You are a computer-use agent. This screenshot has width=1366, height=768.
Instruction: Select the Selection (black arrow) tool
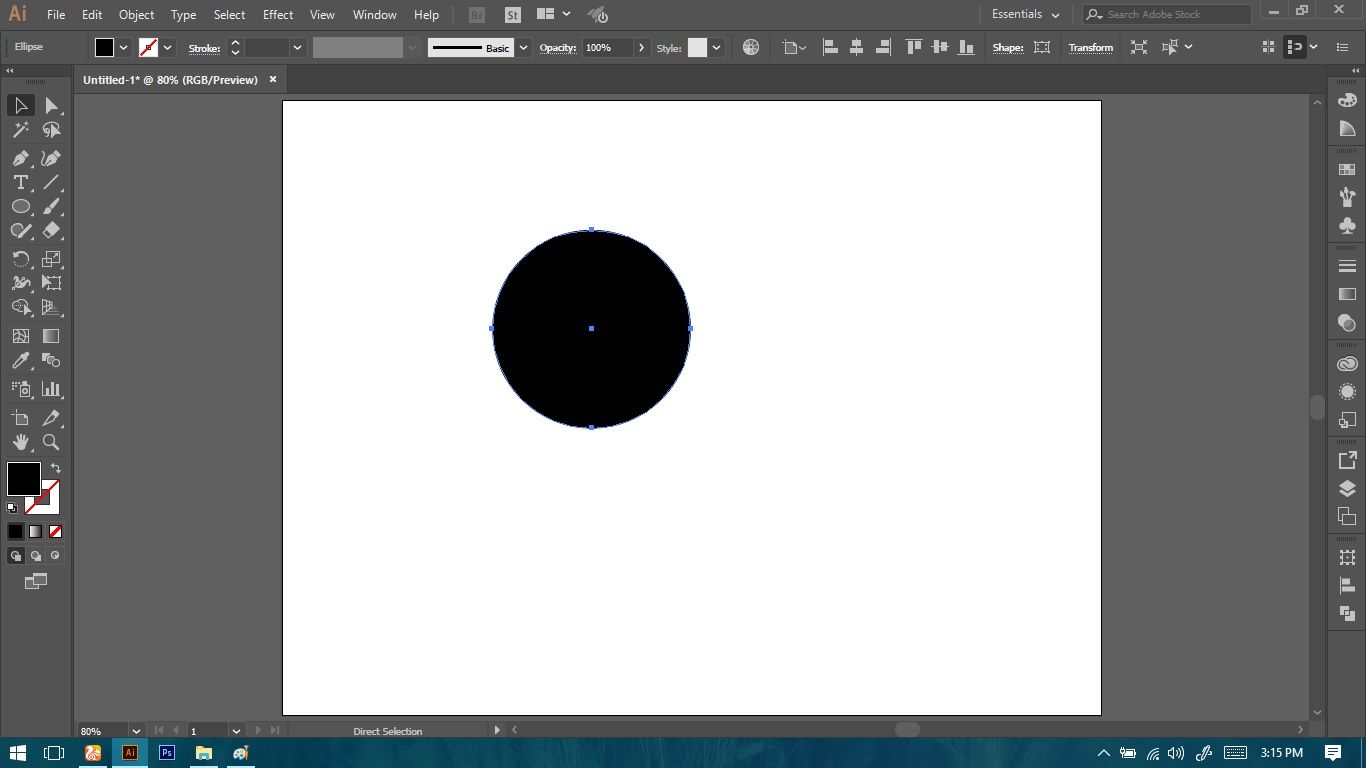[20, 105]
